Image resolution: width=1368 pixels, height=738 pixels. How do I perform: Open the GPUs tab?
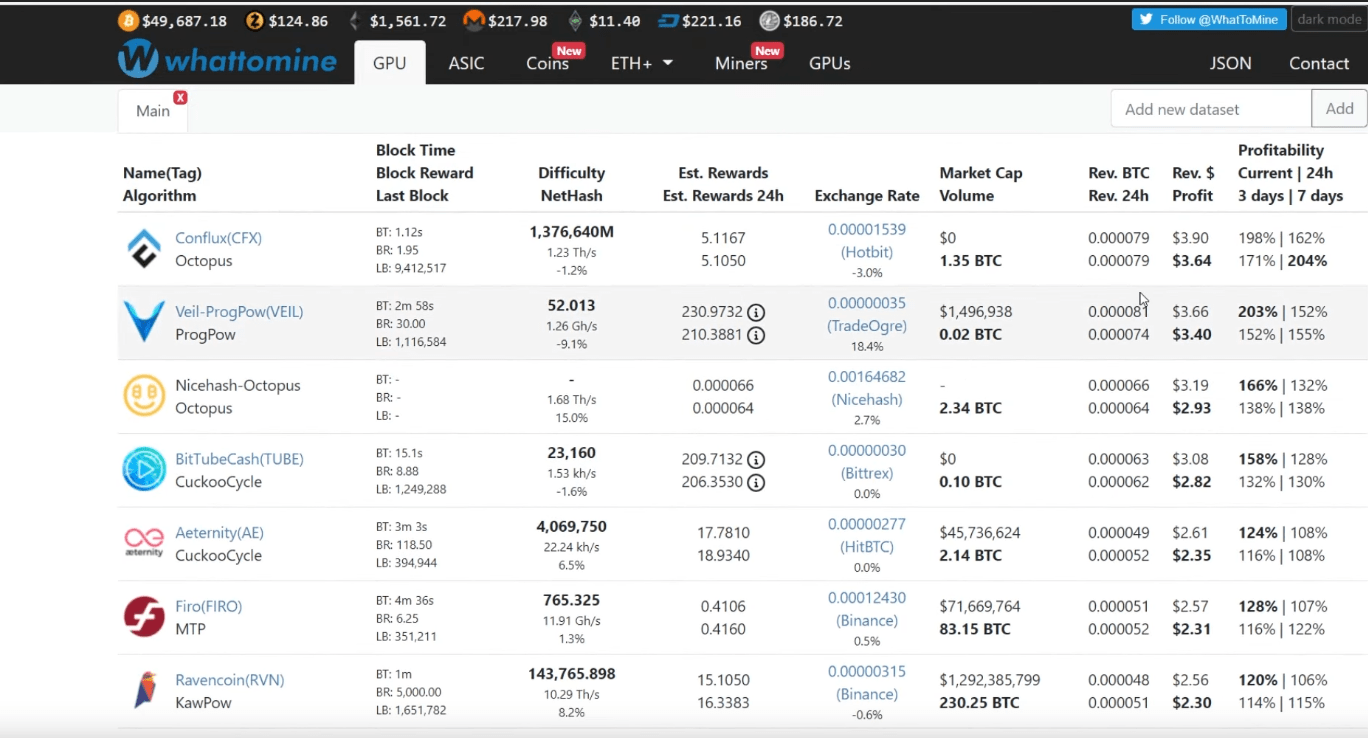coord(830,63)
